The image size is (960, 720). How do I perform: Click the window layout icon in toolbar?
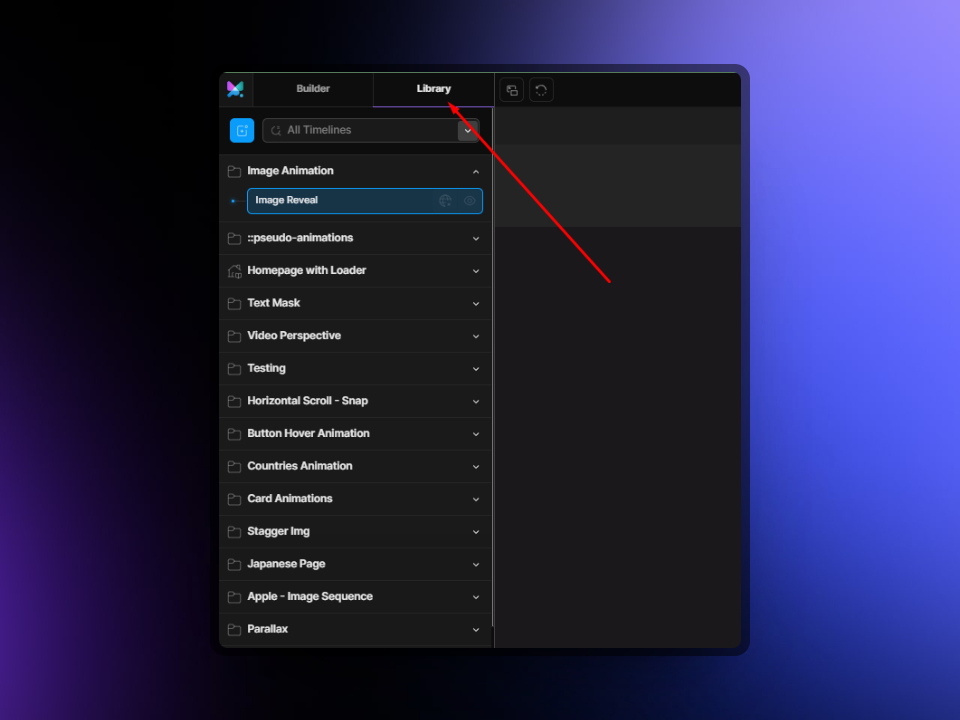(x=512, y=91)
